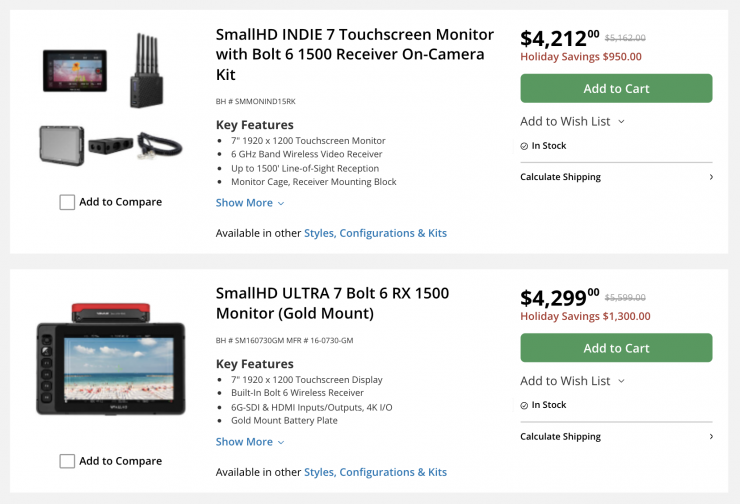Screen dimensions: 740x504
Task: Click the In Stock checkmark icon for ULTRA 7
Action: coord(524,405)
